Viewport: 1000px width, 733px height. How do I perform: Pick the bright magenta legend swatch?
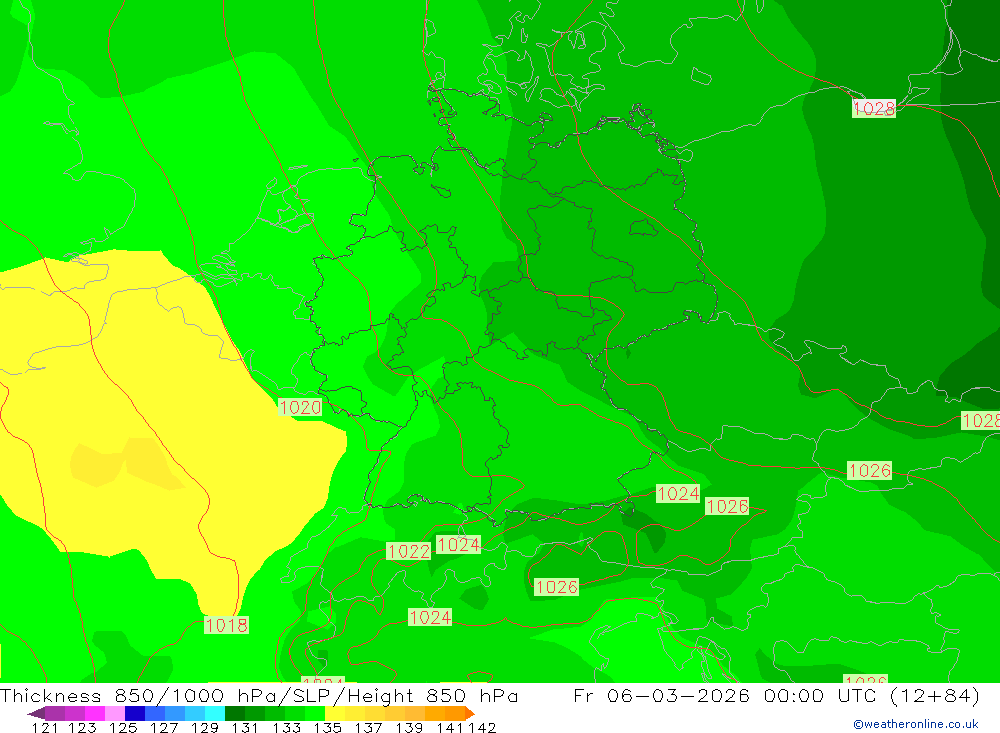(x=94, y=713)
